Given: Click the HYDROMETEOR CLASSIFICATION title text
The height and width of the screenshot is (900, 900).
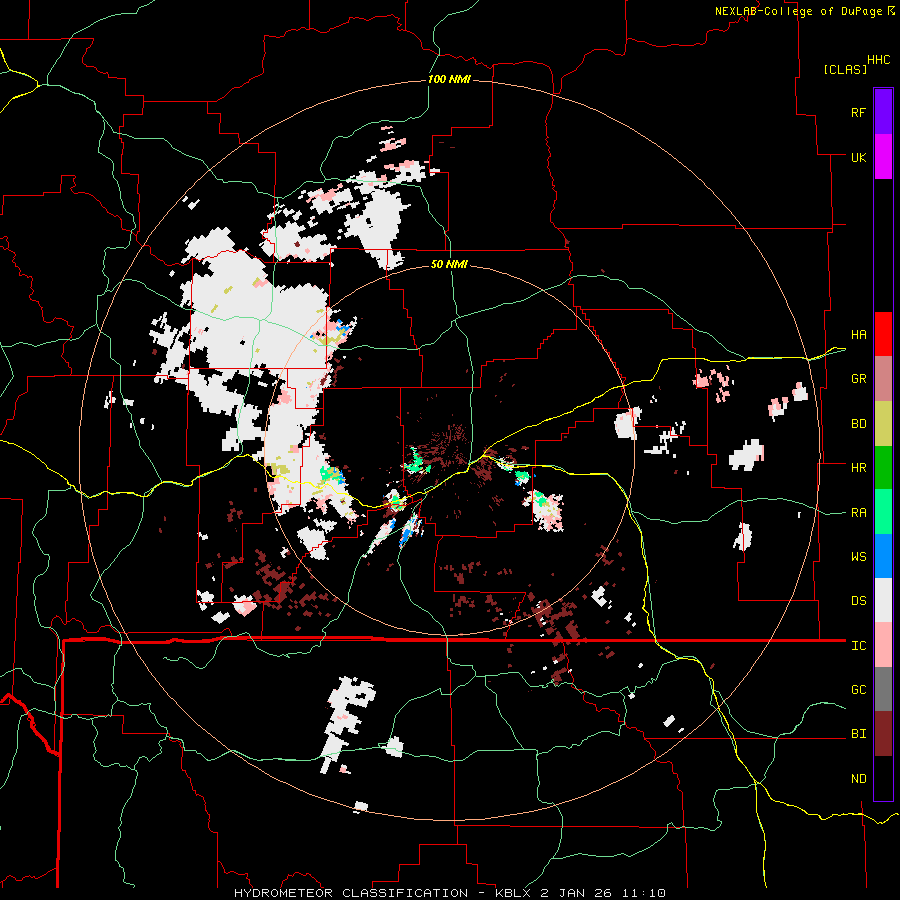Looking at the screenshot, I should (x=351, y=893).
